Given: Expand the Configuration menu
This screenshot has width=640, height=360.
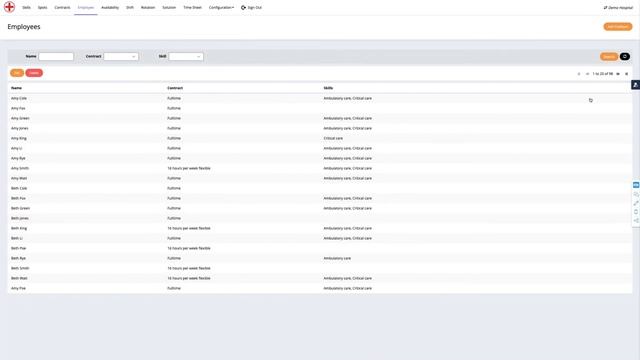Looking at the screenshot, I should tap(221, 7).
